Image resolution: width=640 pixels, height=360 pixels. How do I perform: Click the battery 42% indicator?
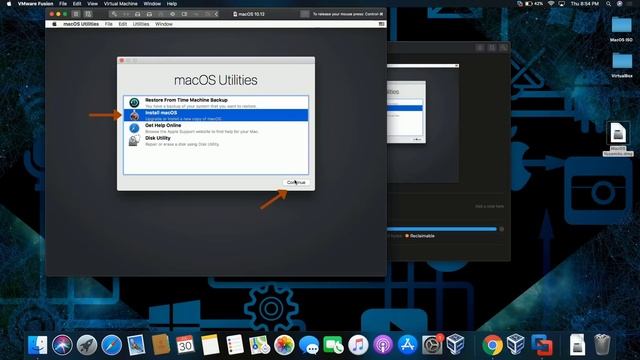pos(534,4)
